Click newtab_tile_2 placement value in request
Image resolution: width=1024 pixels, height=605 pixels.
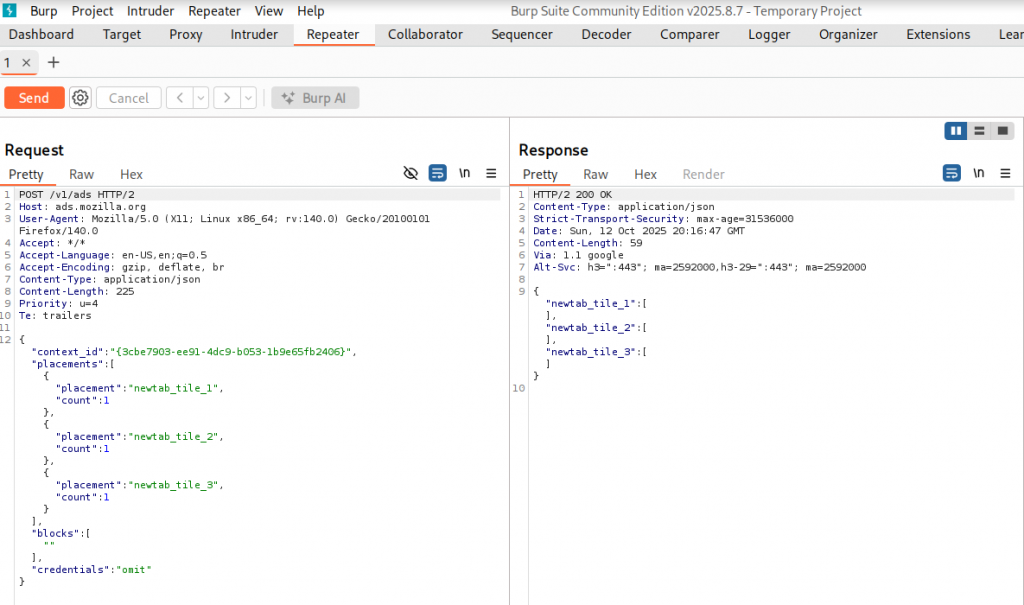174,436
